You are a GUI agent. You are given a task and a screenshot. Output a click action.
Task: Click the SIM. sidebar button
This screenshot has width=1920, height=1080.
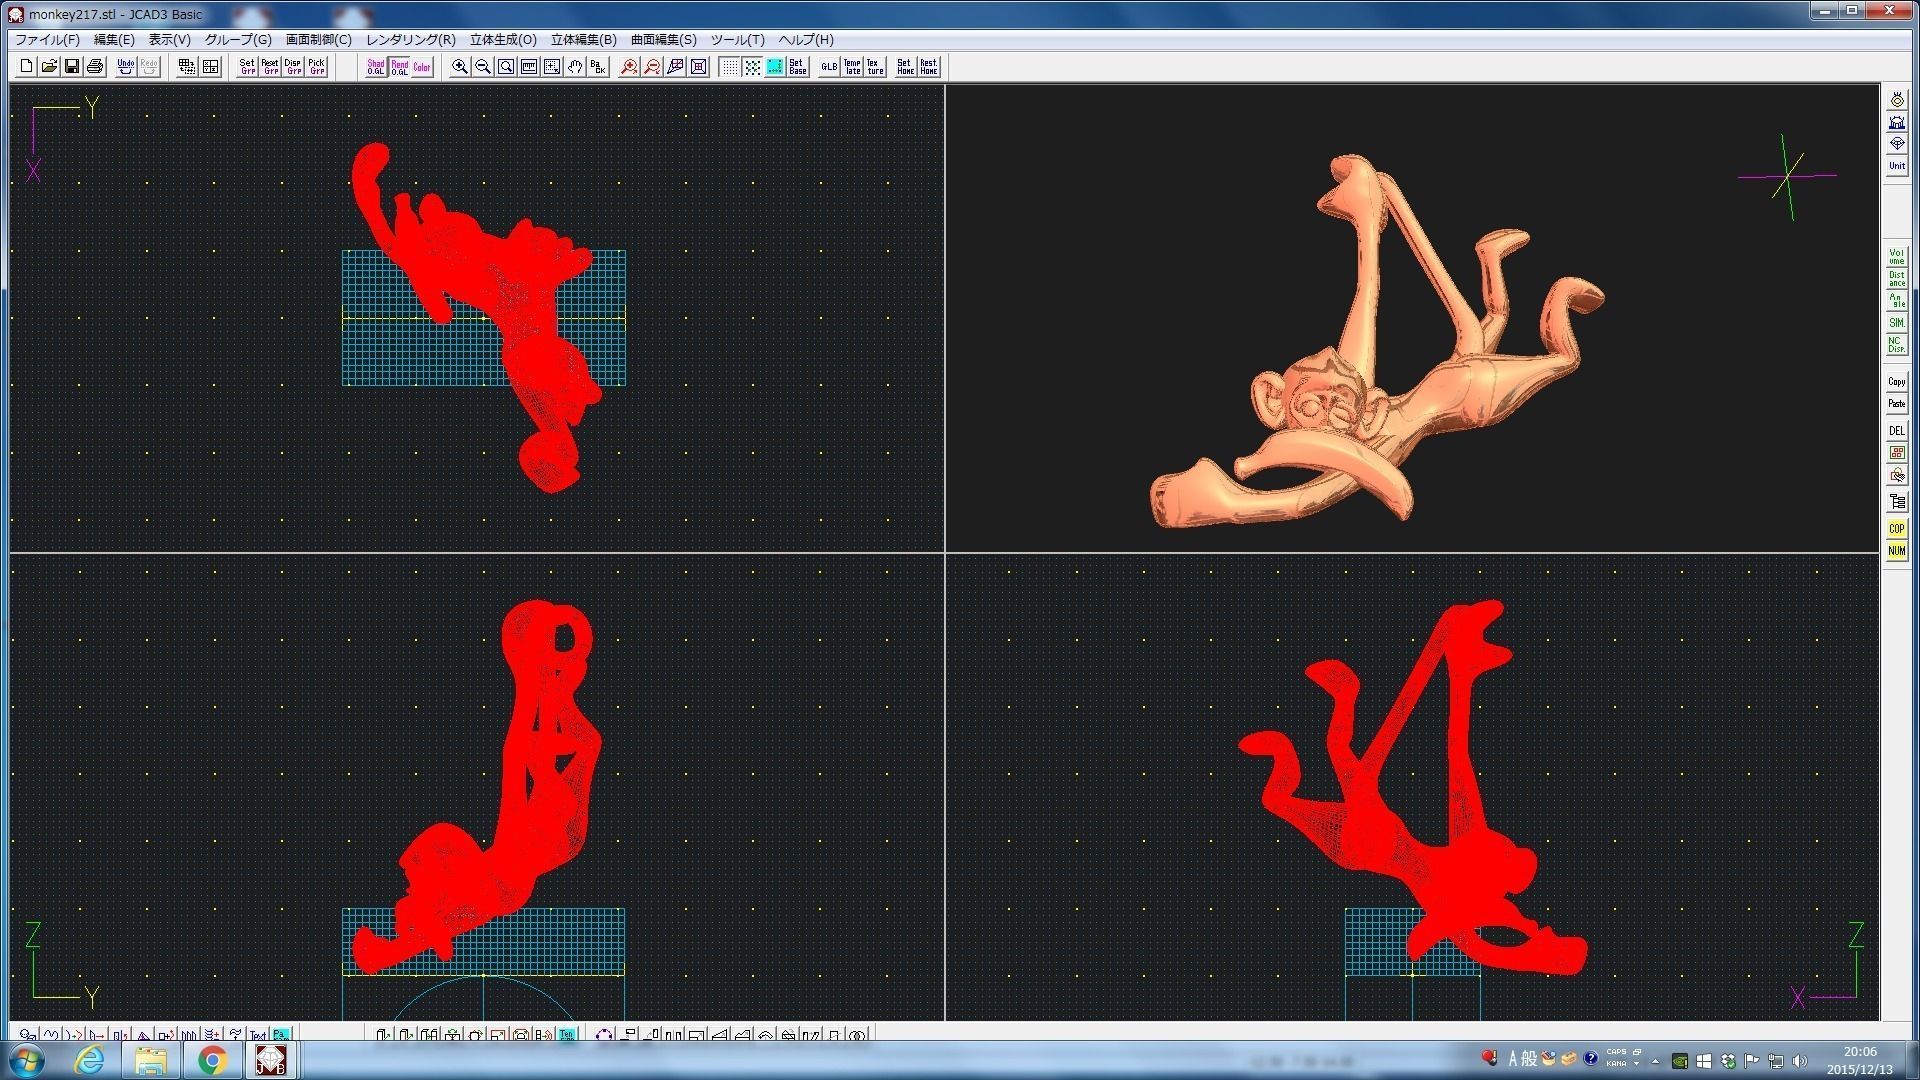click(1897, 323)
